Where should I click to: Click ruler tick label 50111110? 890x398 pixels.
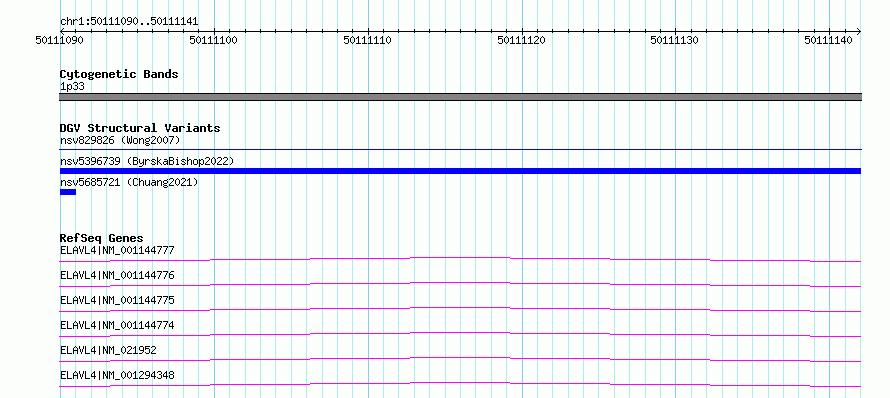tap(367, 40)
